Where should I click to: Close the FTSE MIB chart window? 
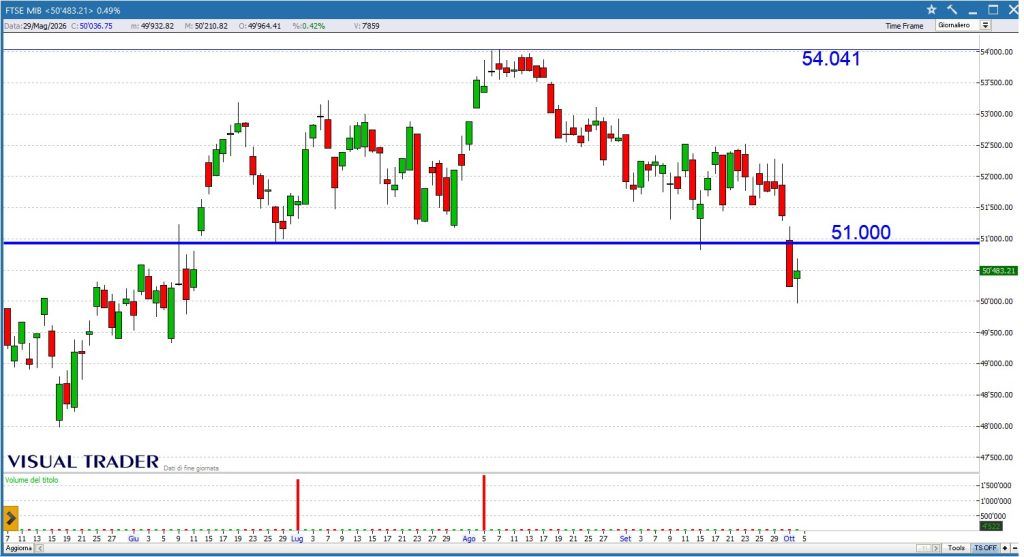pyautogui.click(x=1013, y=10)
